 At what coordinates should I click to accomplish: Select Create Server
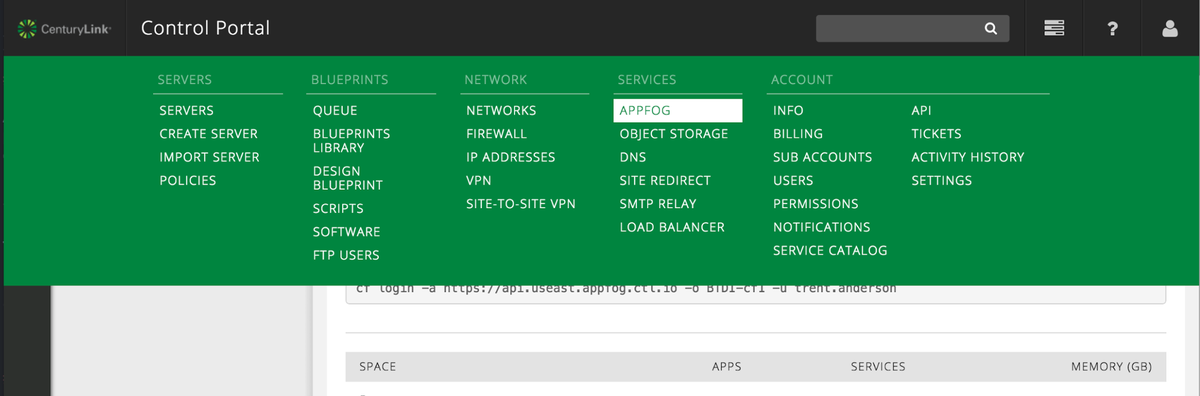tap(208, 134)
